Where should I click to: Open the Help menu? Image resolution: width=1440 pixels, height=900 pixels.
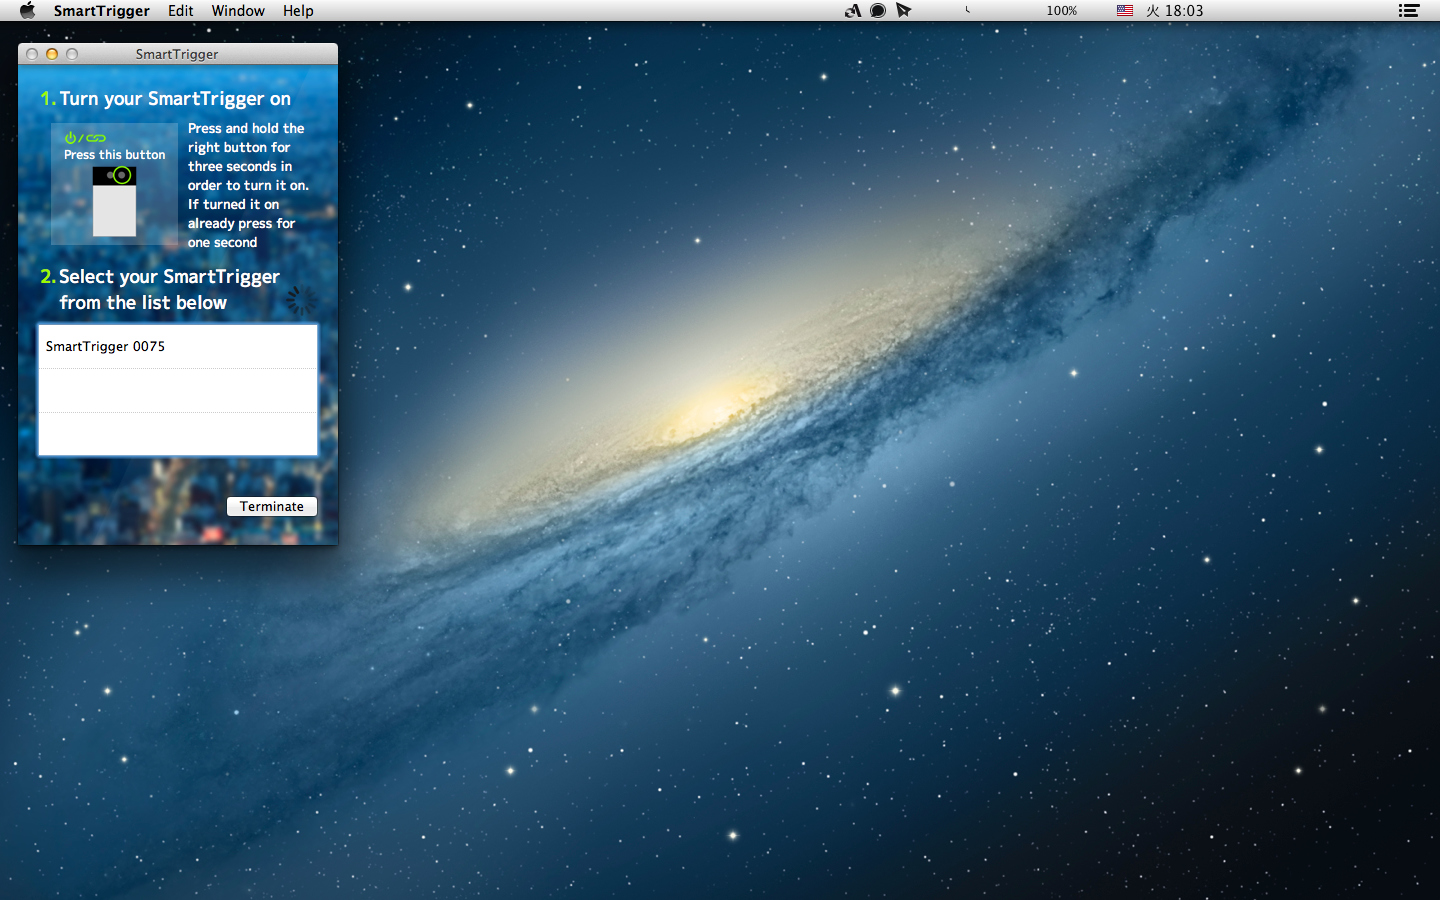298,11
